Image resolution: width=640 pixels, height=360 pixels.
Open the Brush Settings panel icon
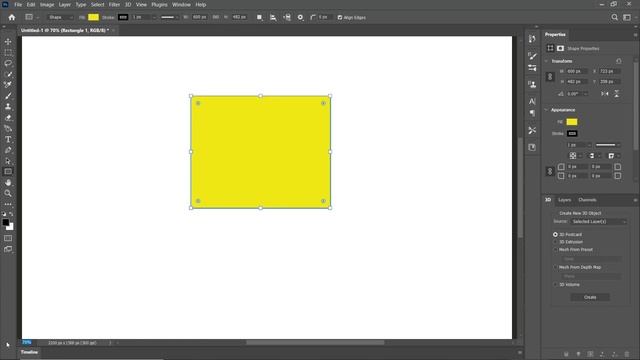(532, 56)
